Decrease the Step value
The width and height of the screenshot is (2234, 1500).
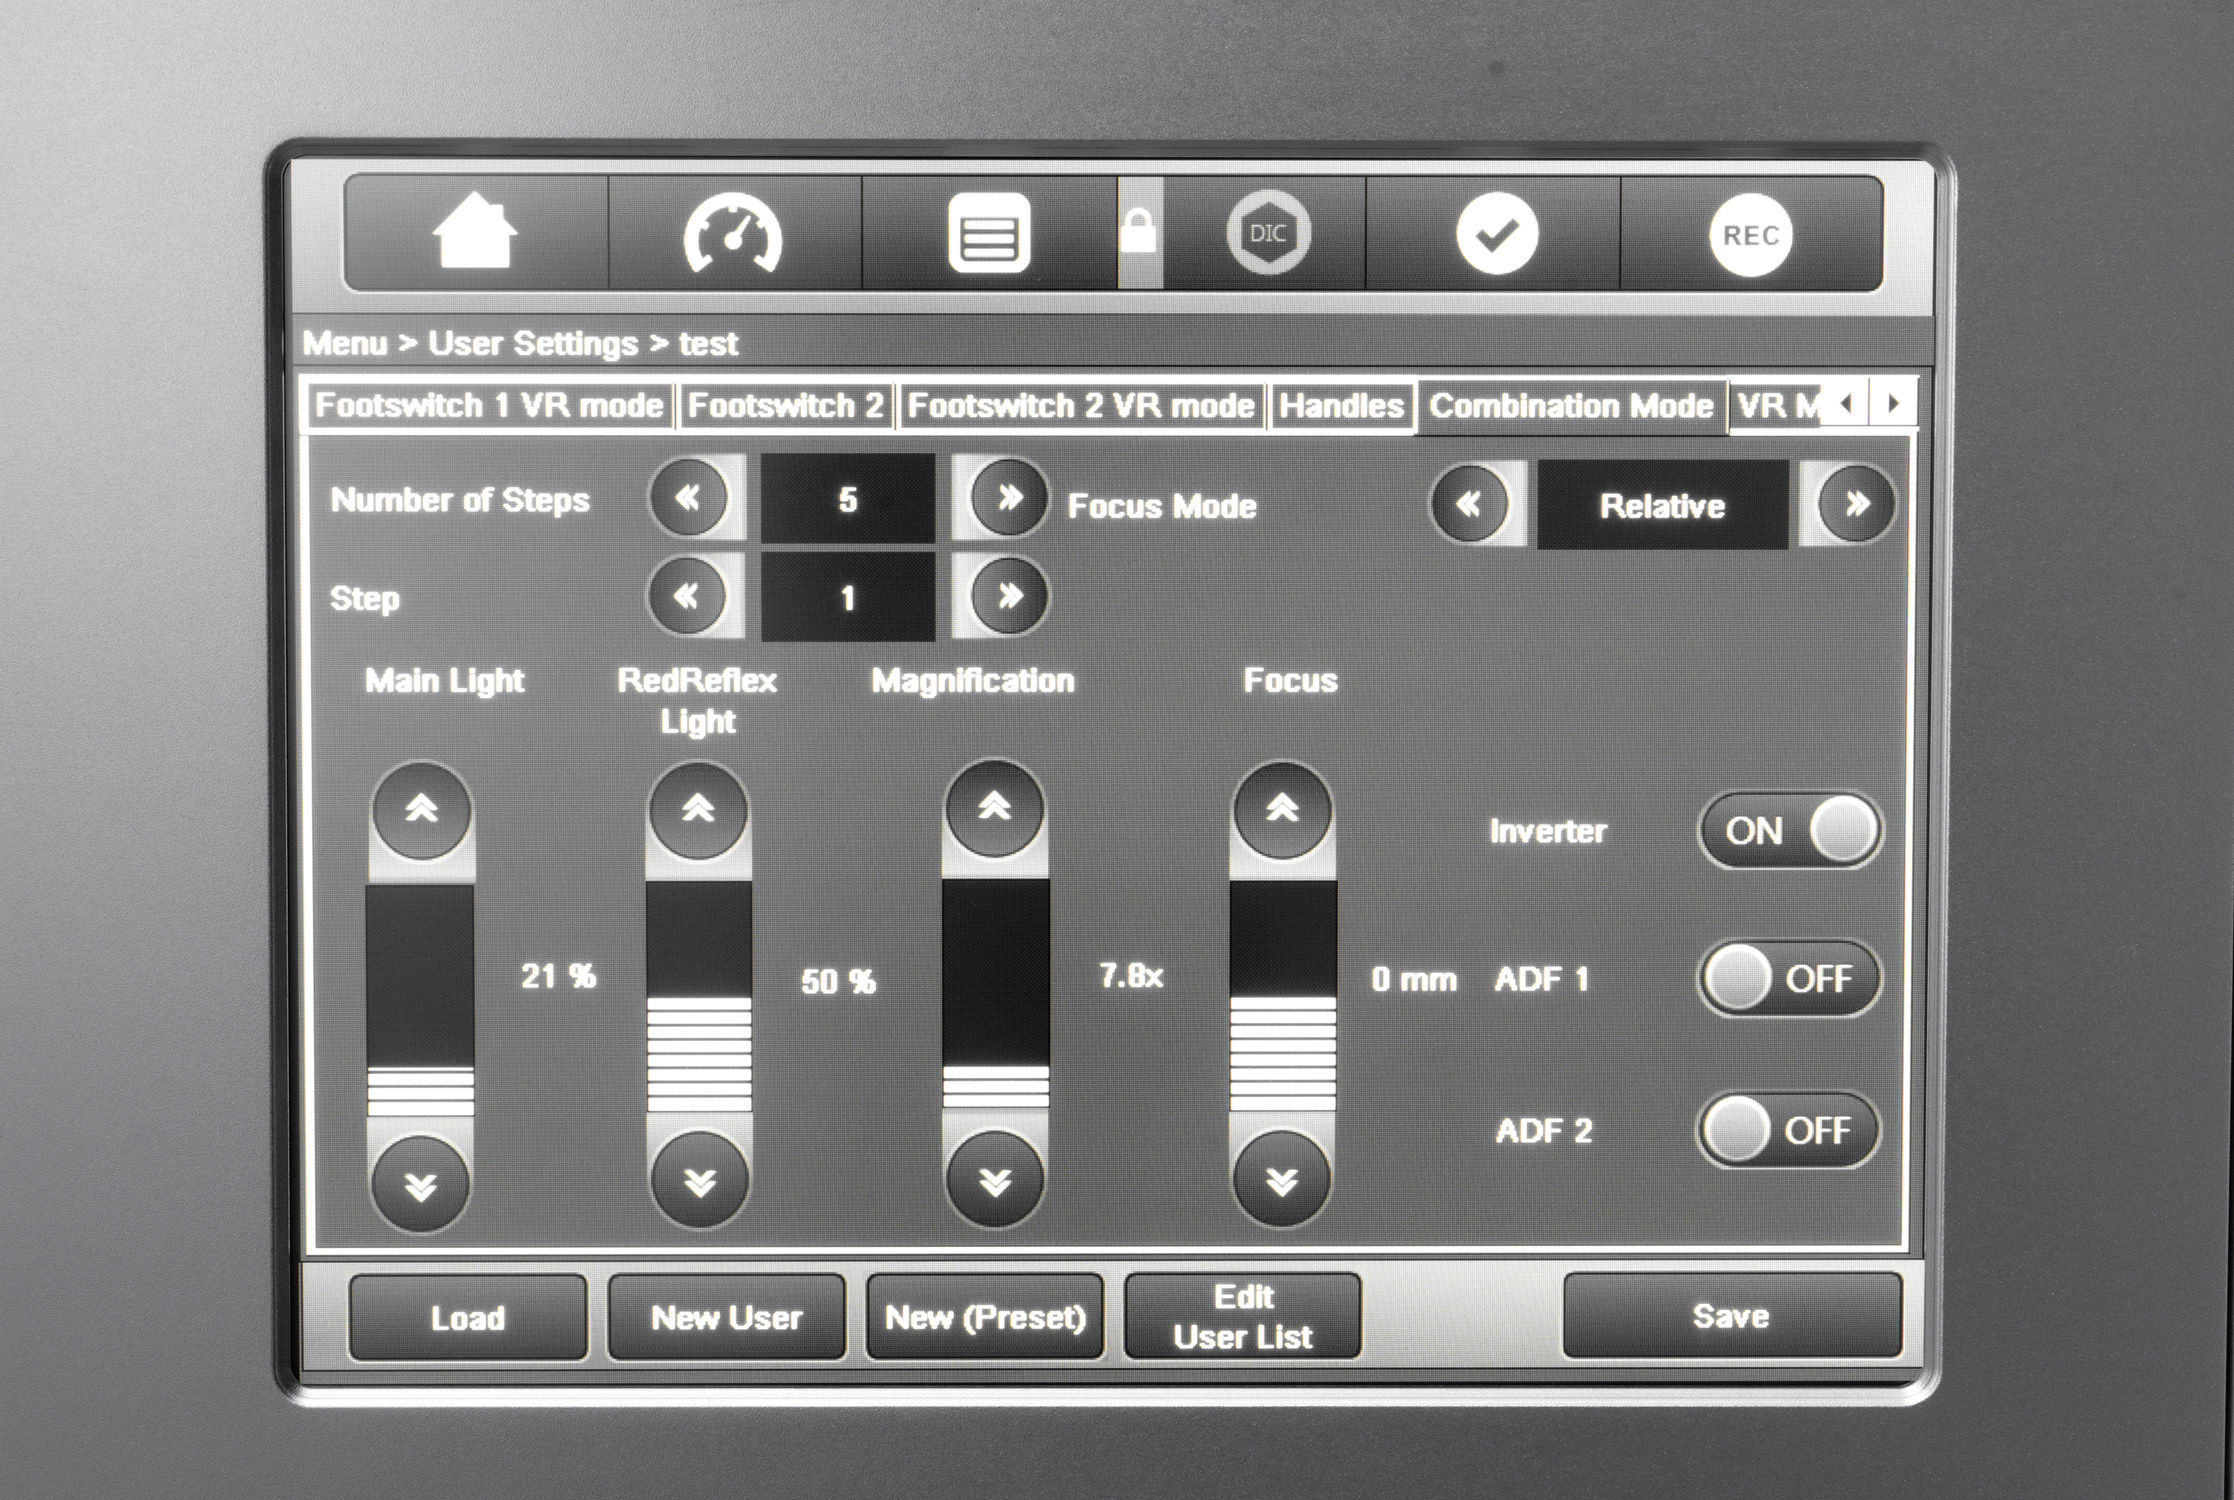pos(687,597)
